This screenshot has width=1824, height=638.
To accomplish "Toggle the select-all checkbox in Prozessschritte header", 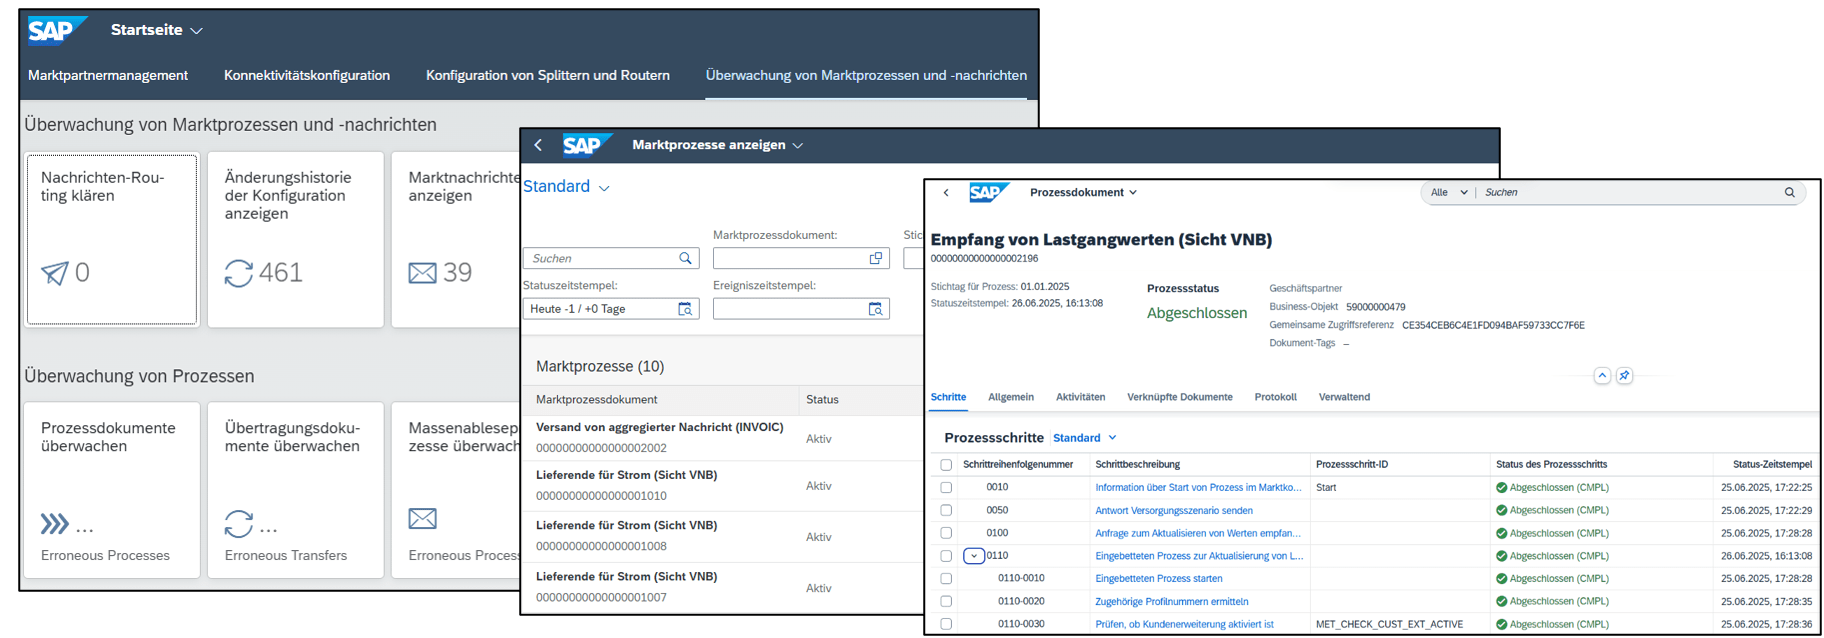I will tap(946, 465).
